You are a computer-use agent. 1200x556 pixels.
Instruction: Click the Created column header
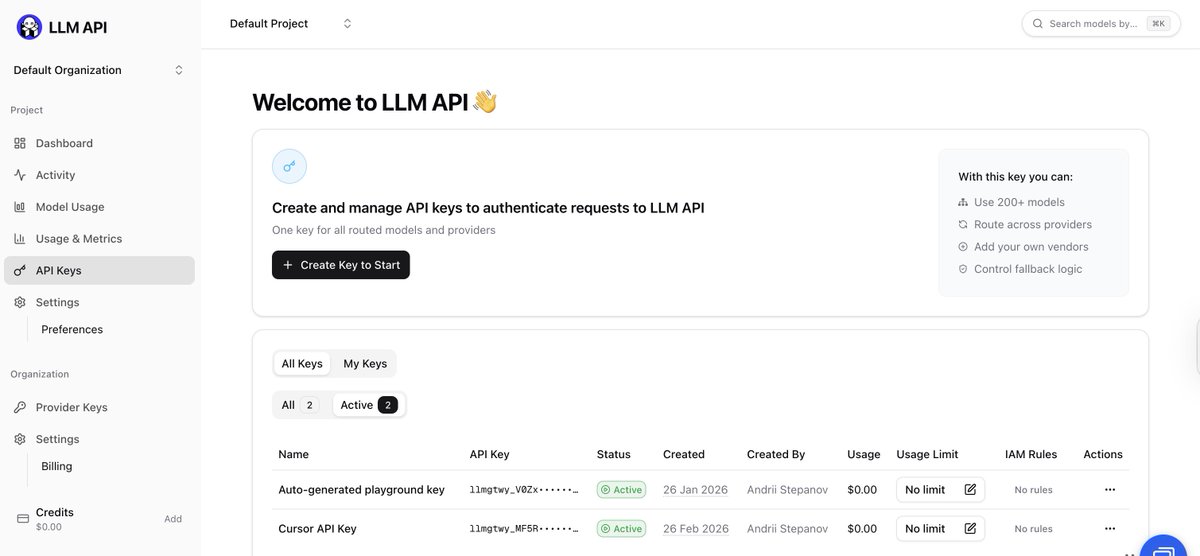coord(684,454)
